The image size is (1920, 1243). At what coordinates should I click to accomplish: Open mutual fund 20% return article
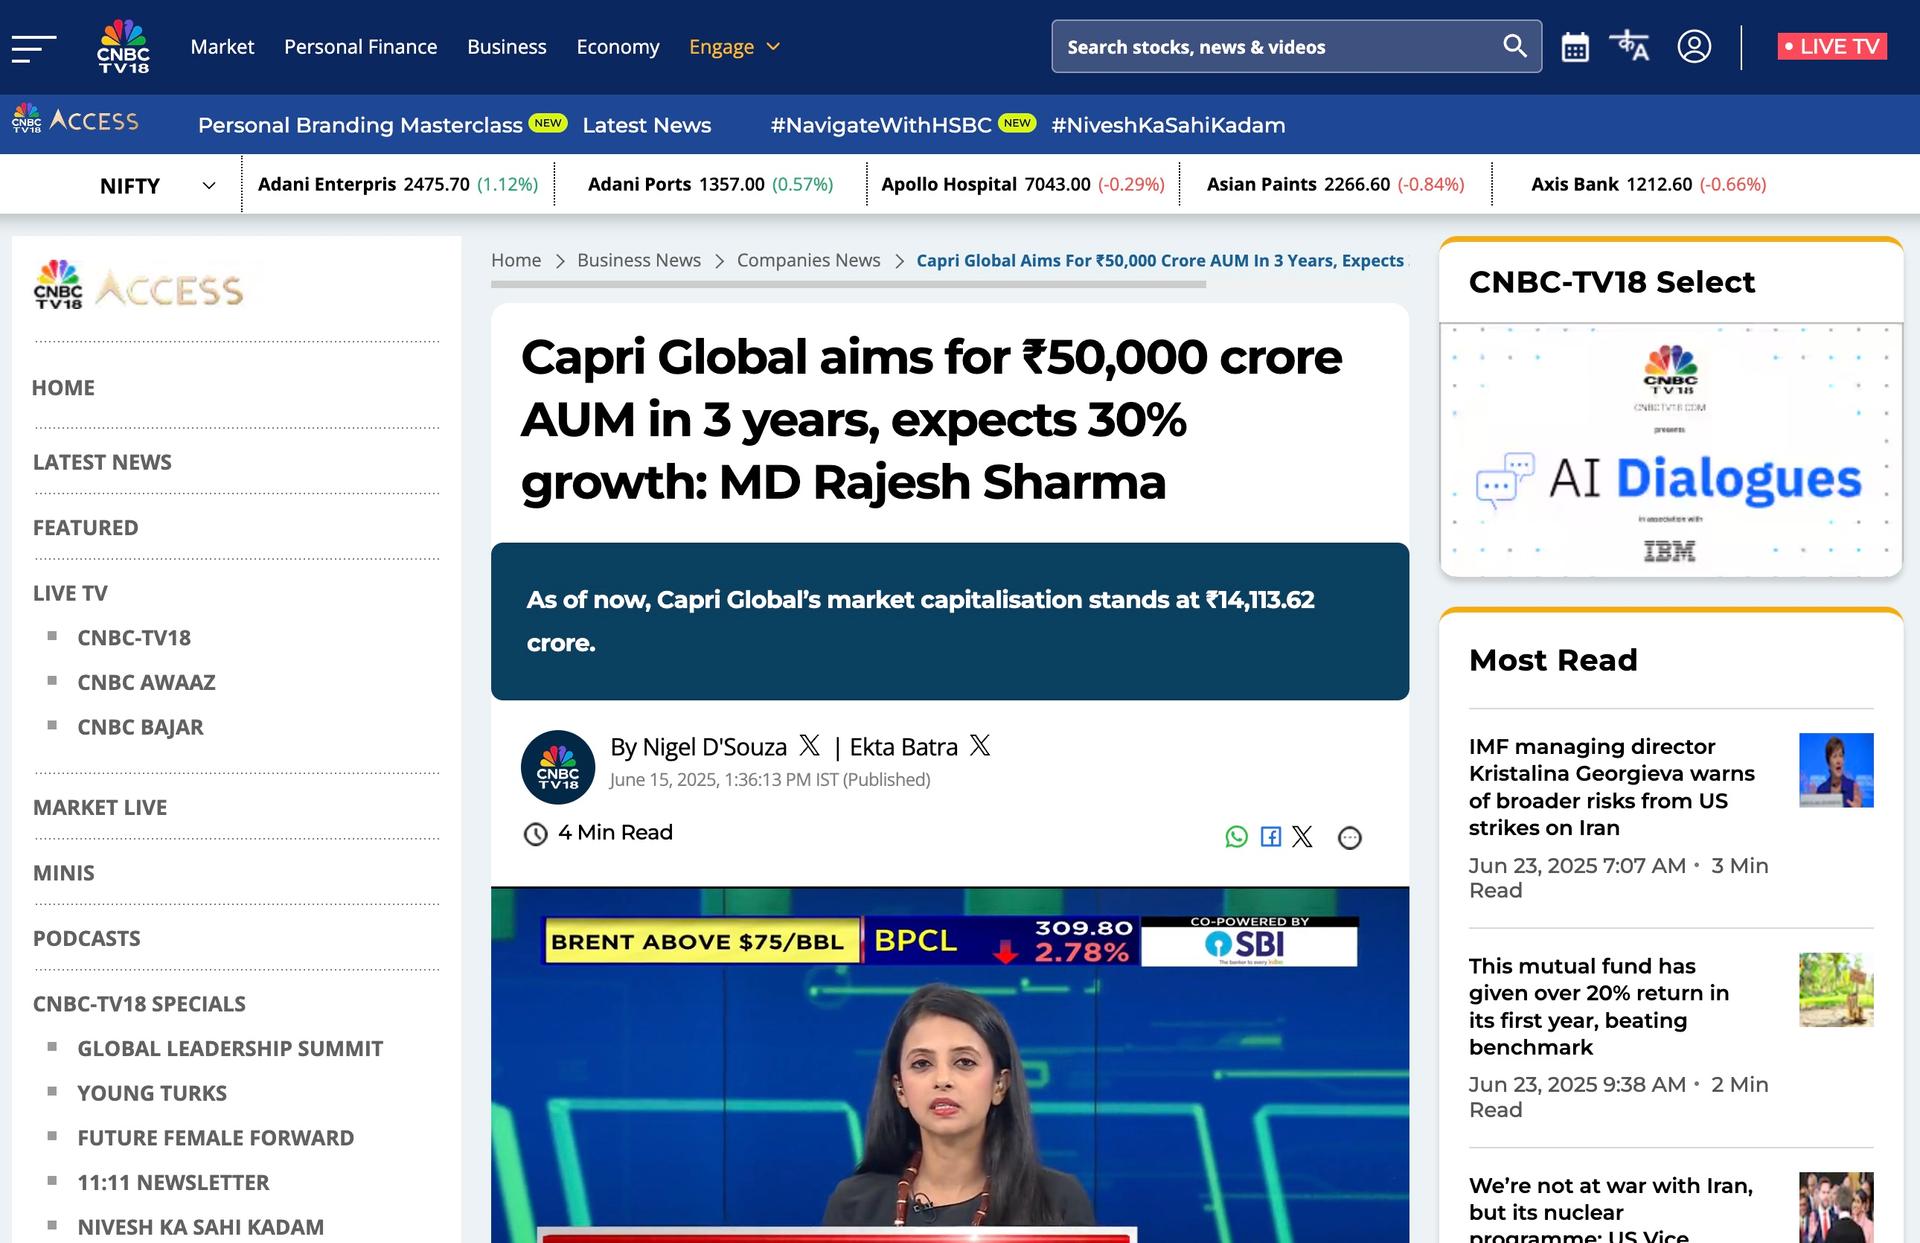click(x=1598, y=1007)
